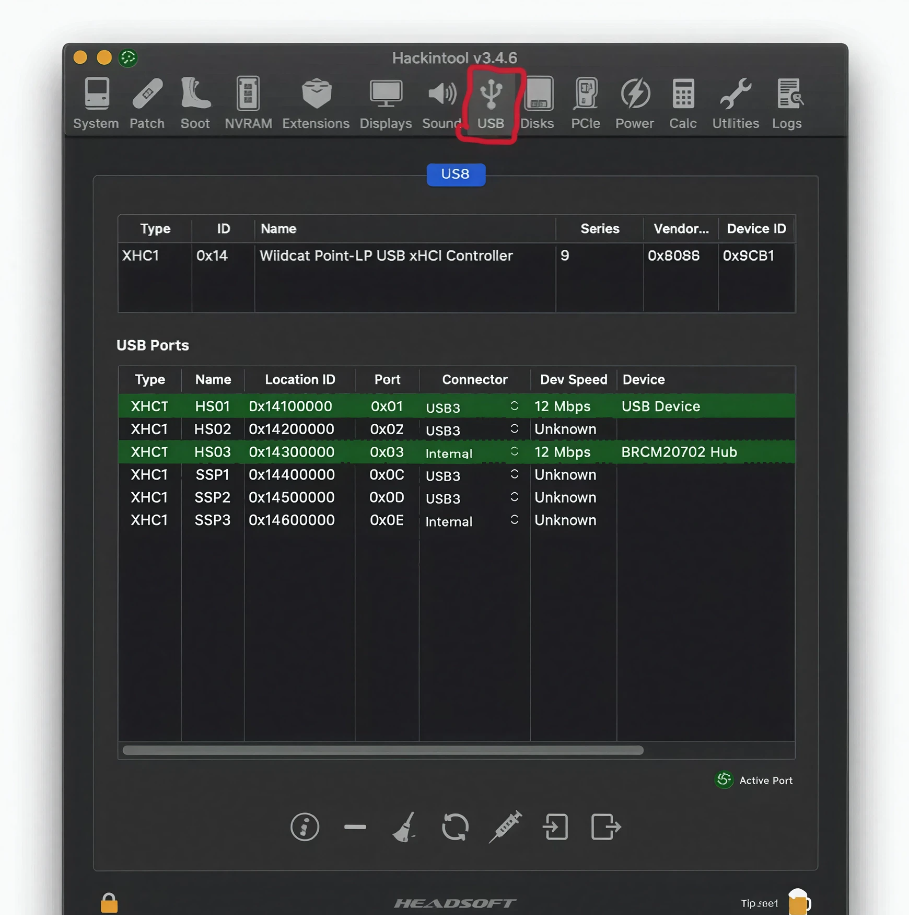Image resolution: width=909 pixels, height=915 pixels.
Task: Click port value 0x0E
Action: click(387, 520)
